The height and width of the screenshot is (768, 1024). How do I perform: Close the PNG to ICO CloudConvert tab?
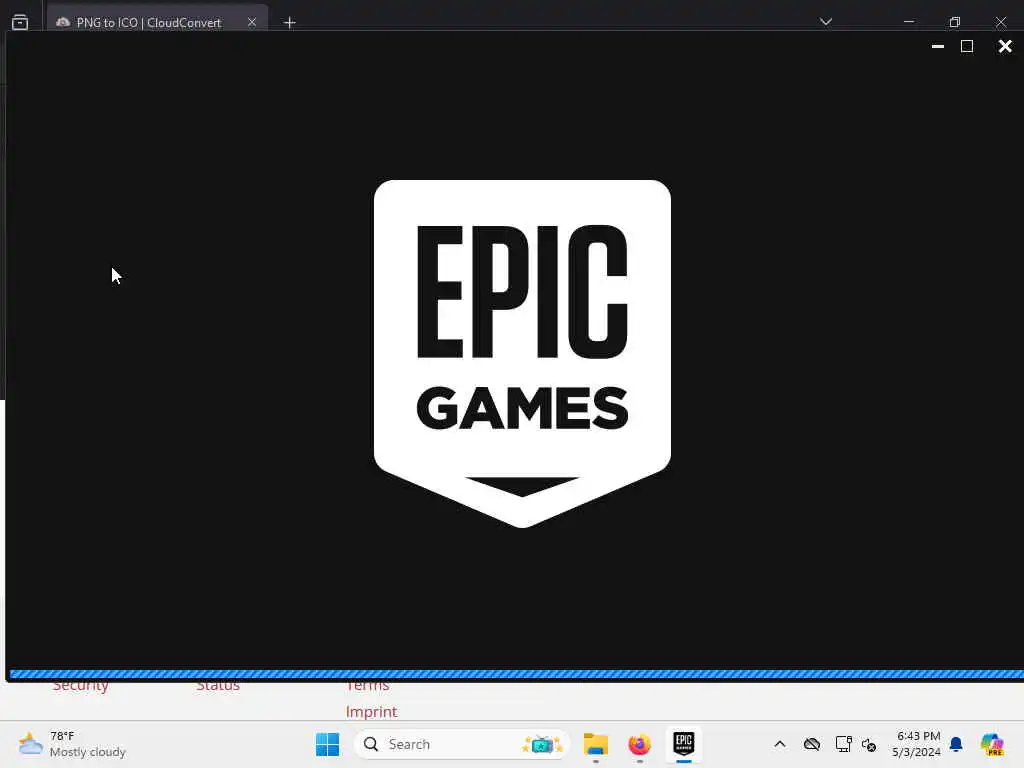pyautogui.click(x=251, y=22)
